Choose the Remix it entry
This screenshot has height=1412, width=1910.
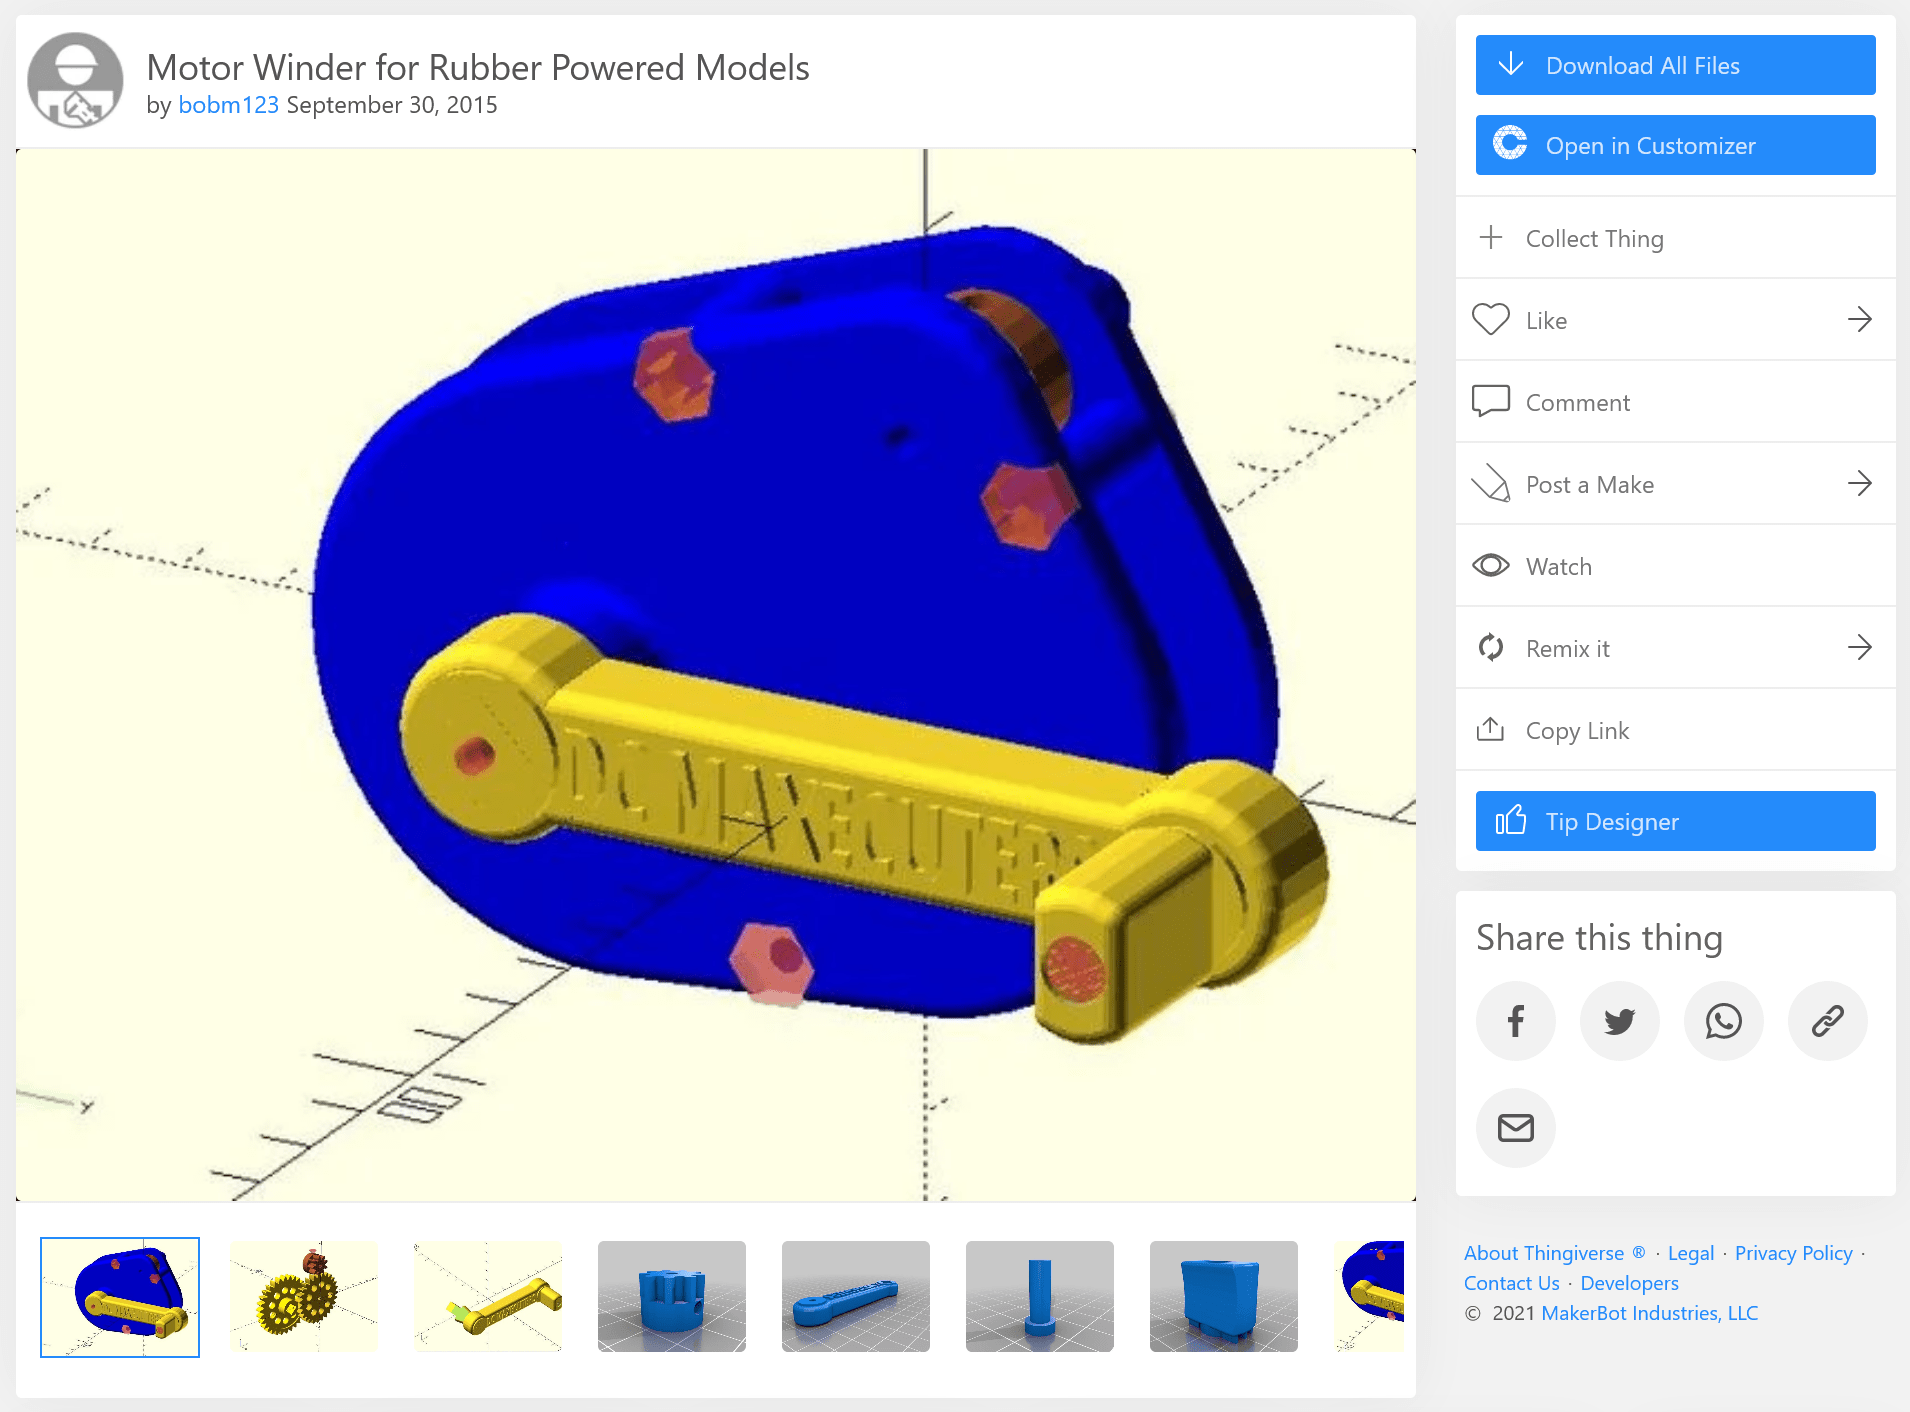(1676, 648)
